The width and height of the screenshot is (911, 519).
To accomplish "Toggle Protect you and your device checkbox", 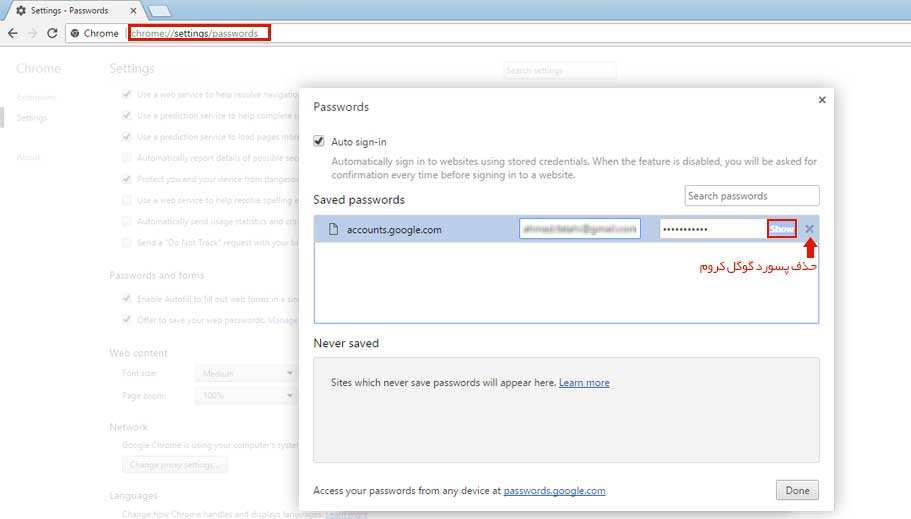I will (127, 179).
